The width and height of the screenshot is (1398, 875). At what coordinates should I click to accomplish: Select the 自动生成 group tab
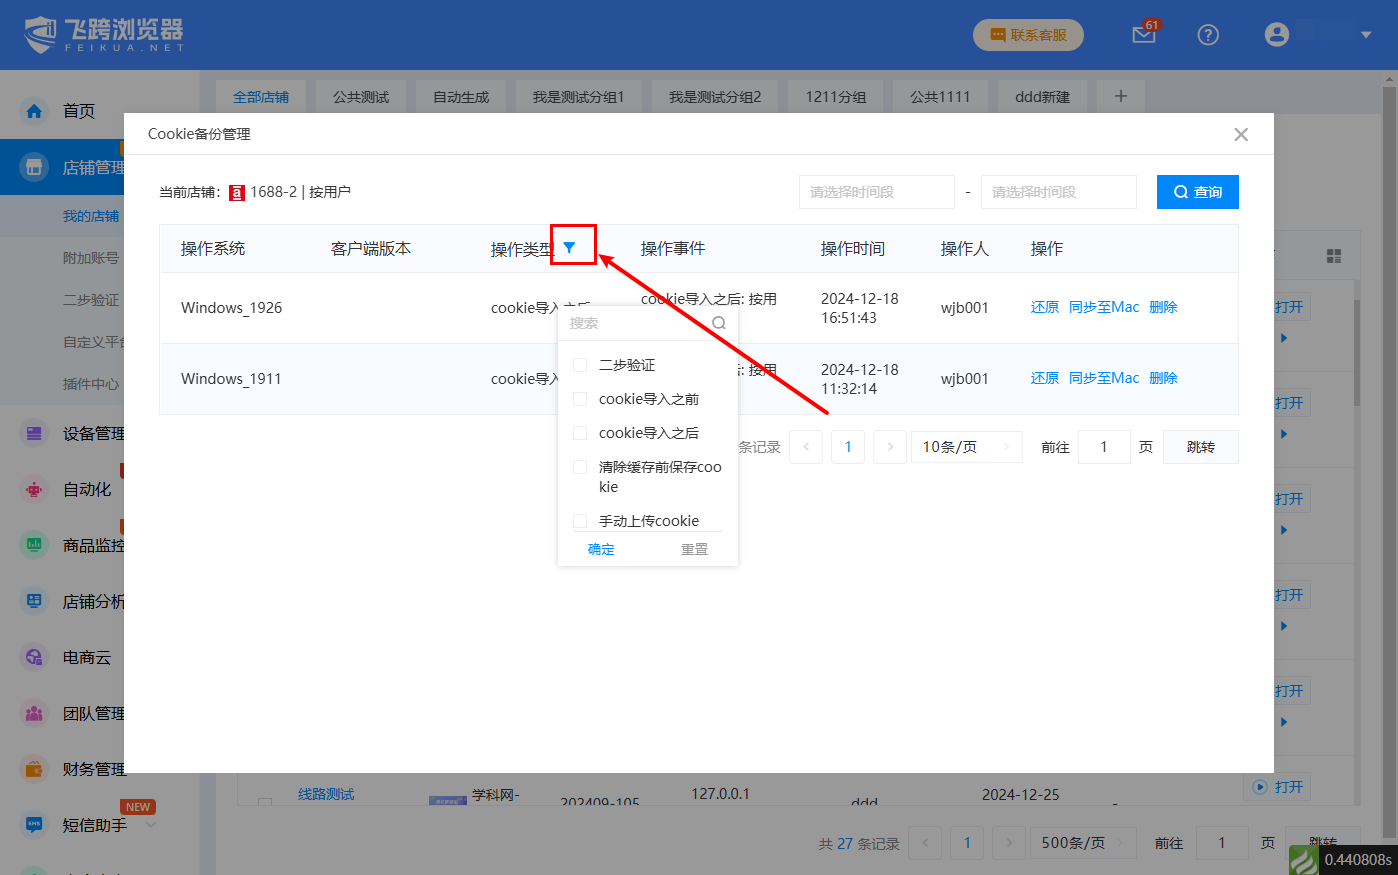[x=461, y=97]
